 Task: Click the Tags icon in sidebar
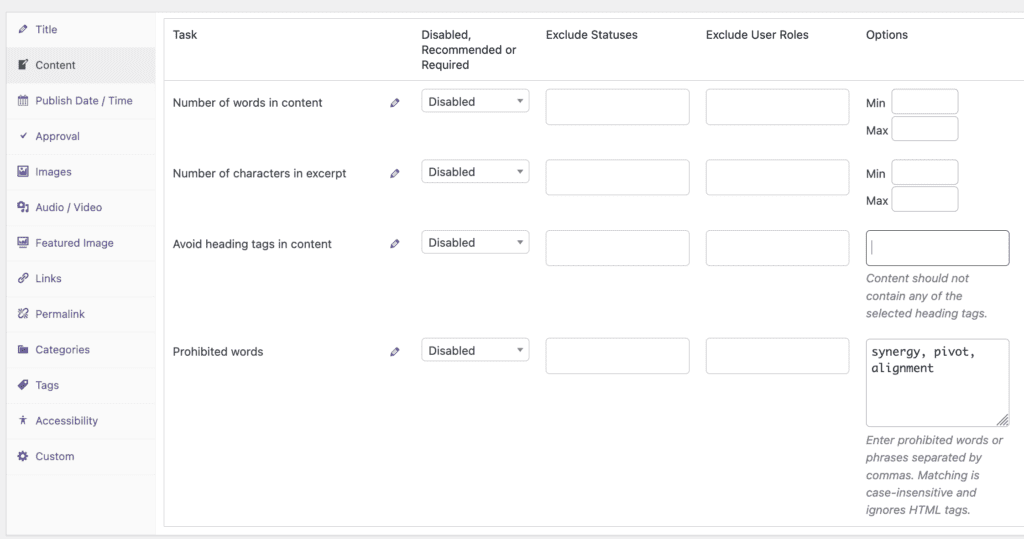(x=23, y=385)
